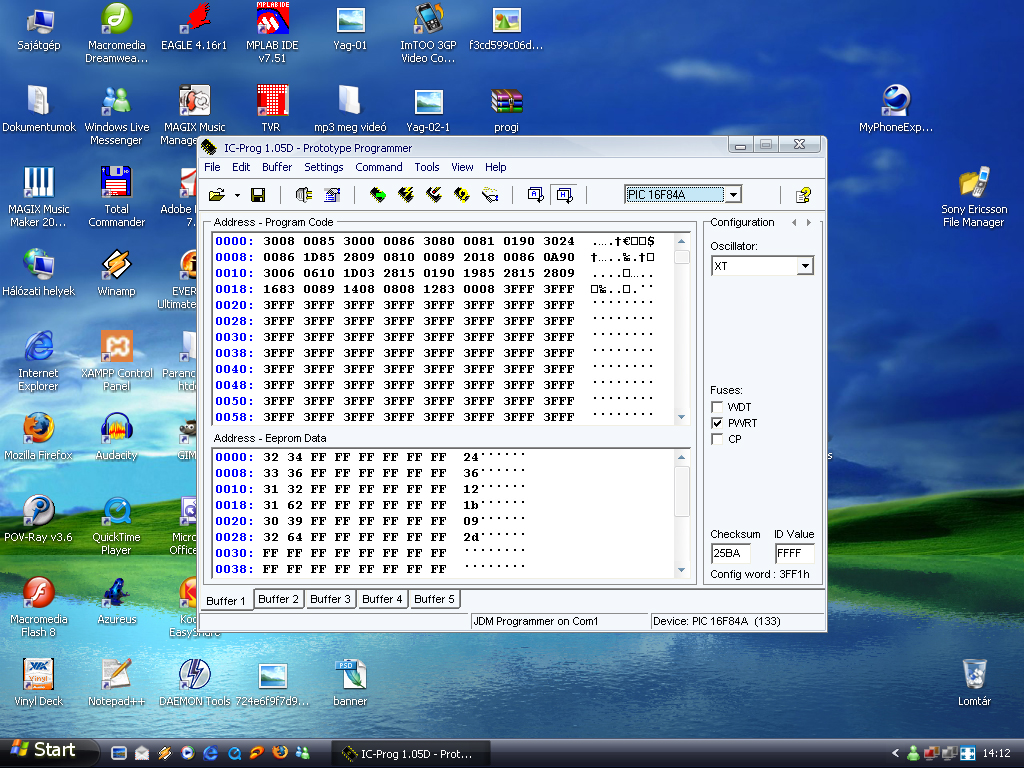This screenshot has width=1024, height=768.
Task: Switch to hex view icon
Action: (x=564, y=195)
